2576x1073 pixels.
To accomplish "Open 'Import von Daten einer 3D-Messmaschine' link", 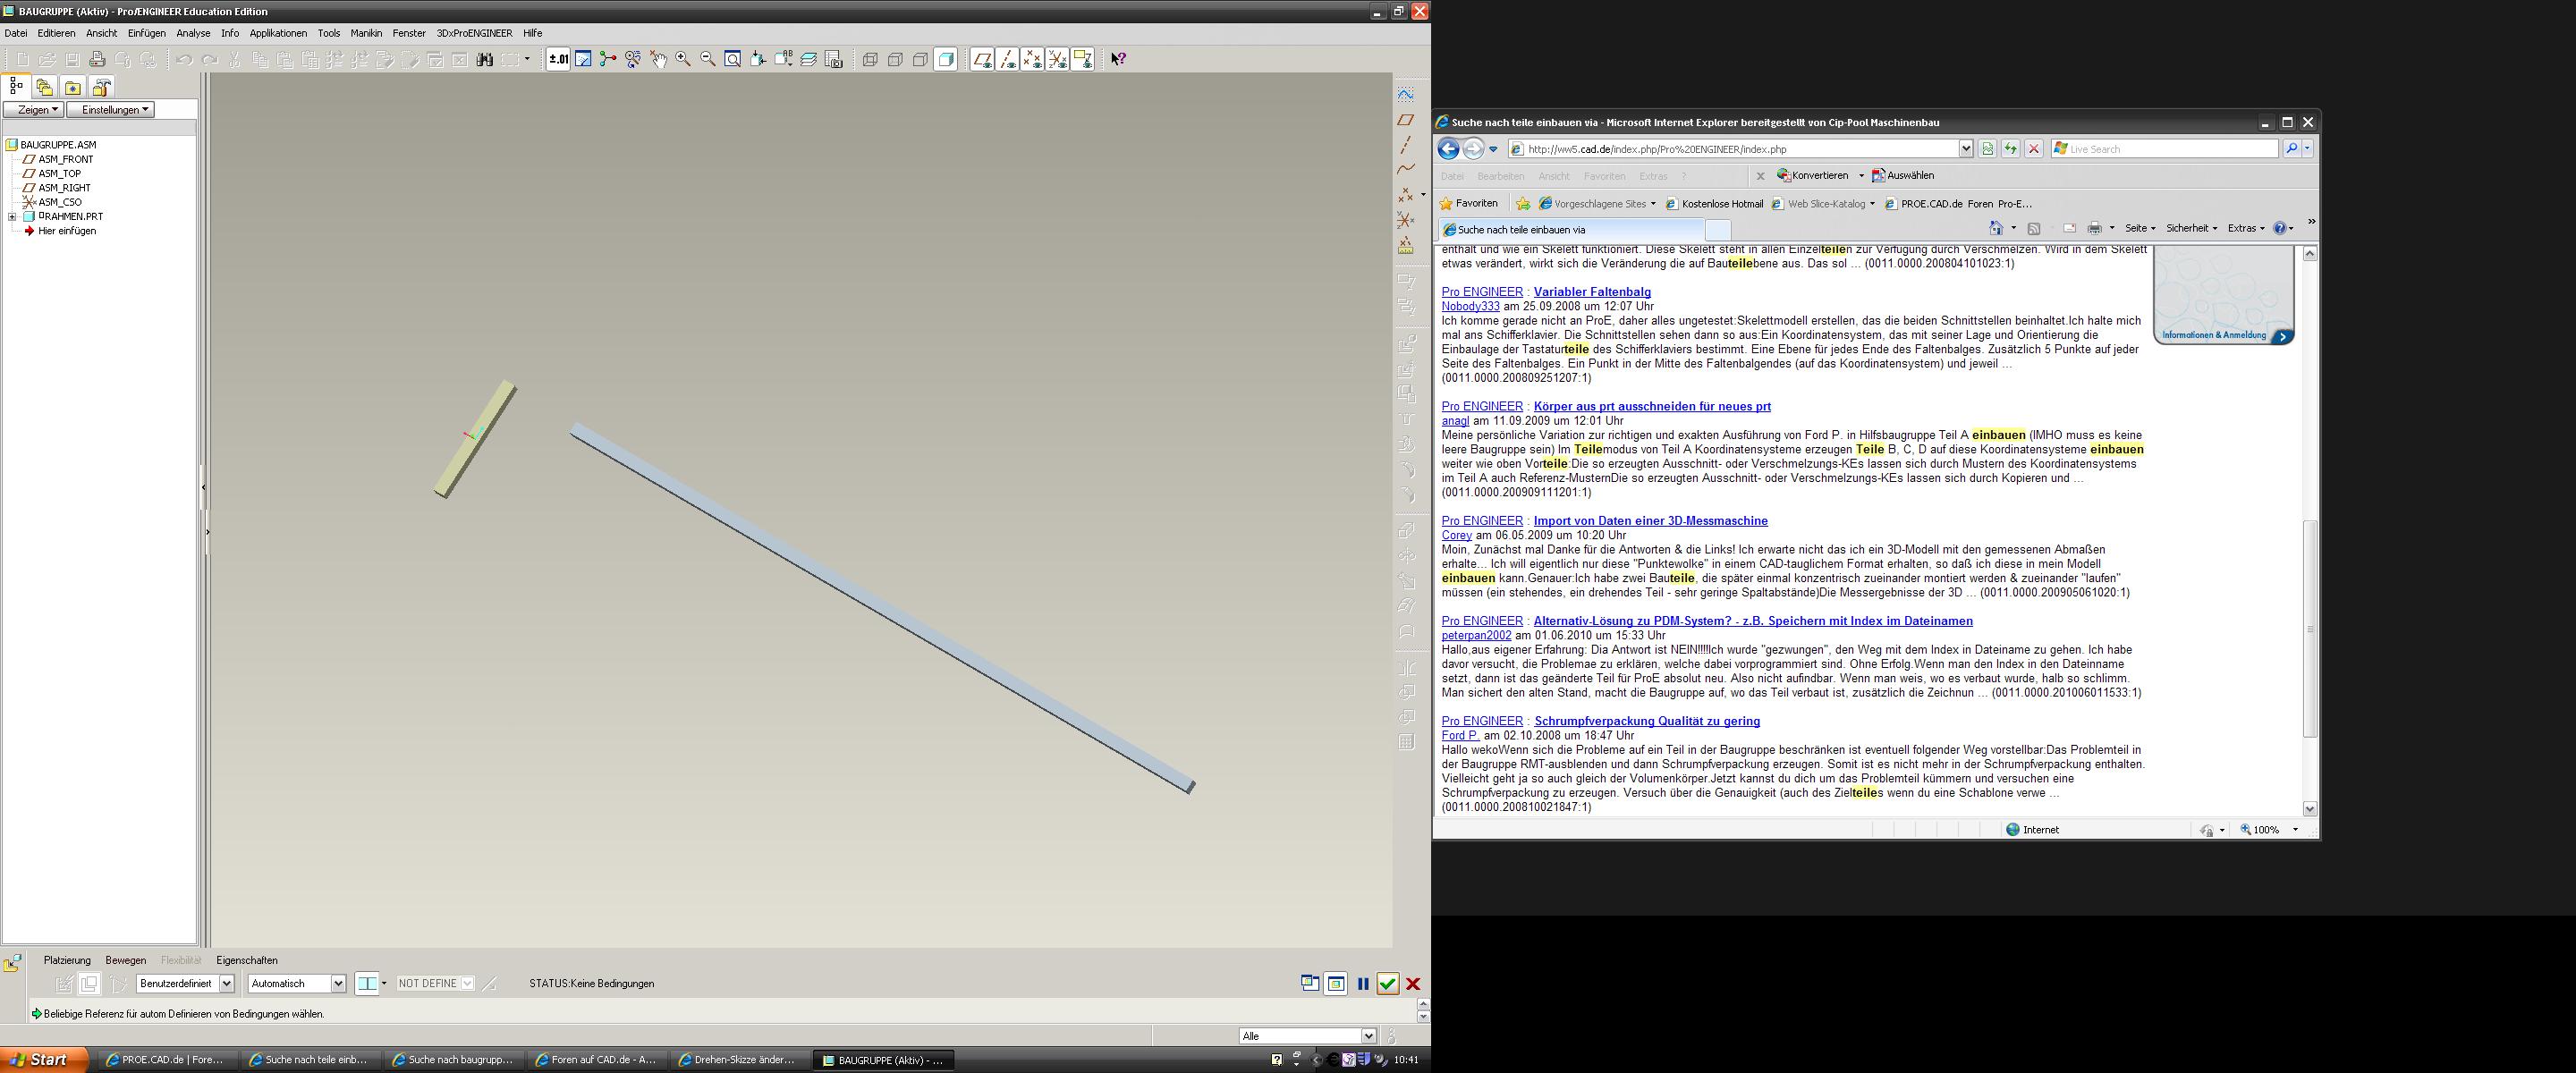I will click(1650, 521).
